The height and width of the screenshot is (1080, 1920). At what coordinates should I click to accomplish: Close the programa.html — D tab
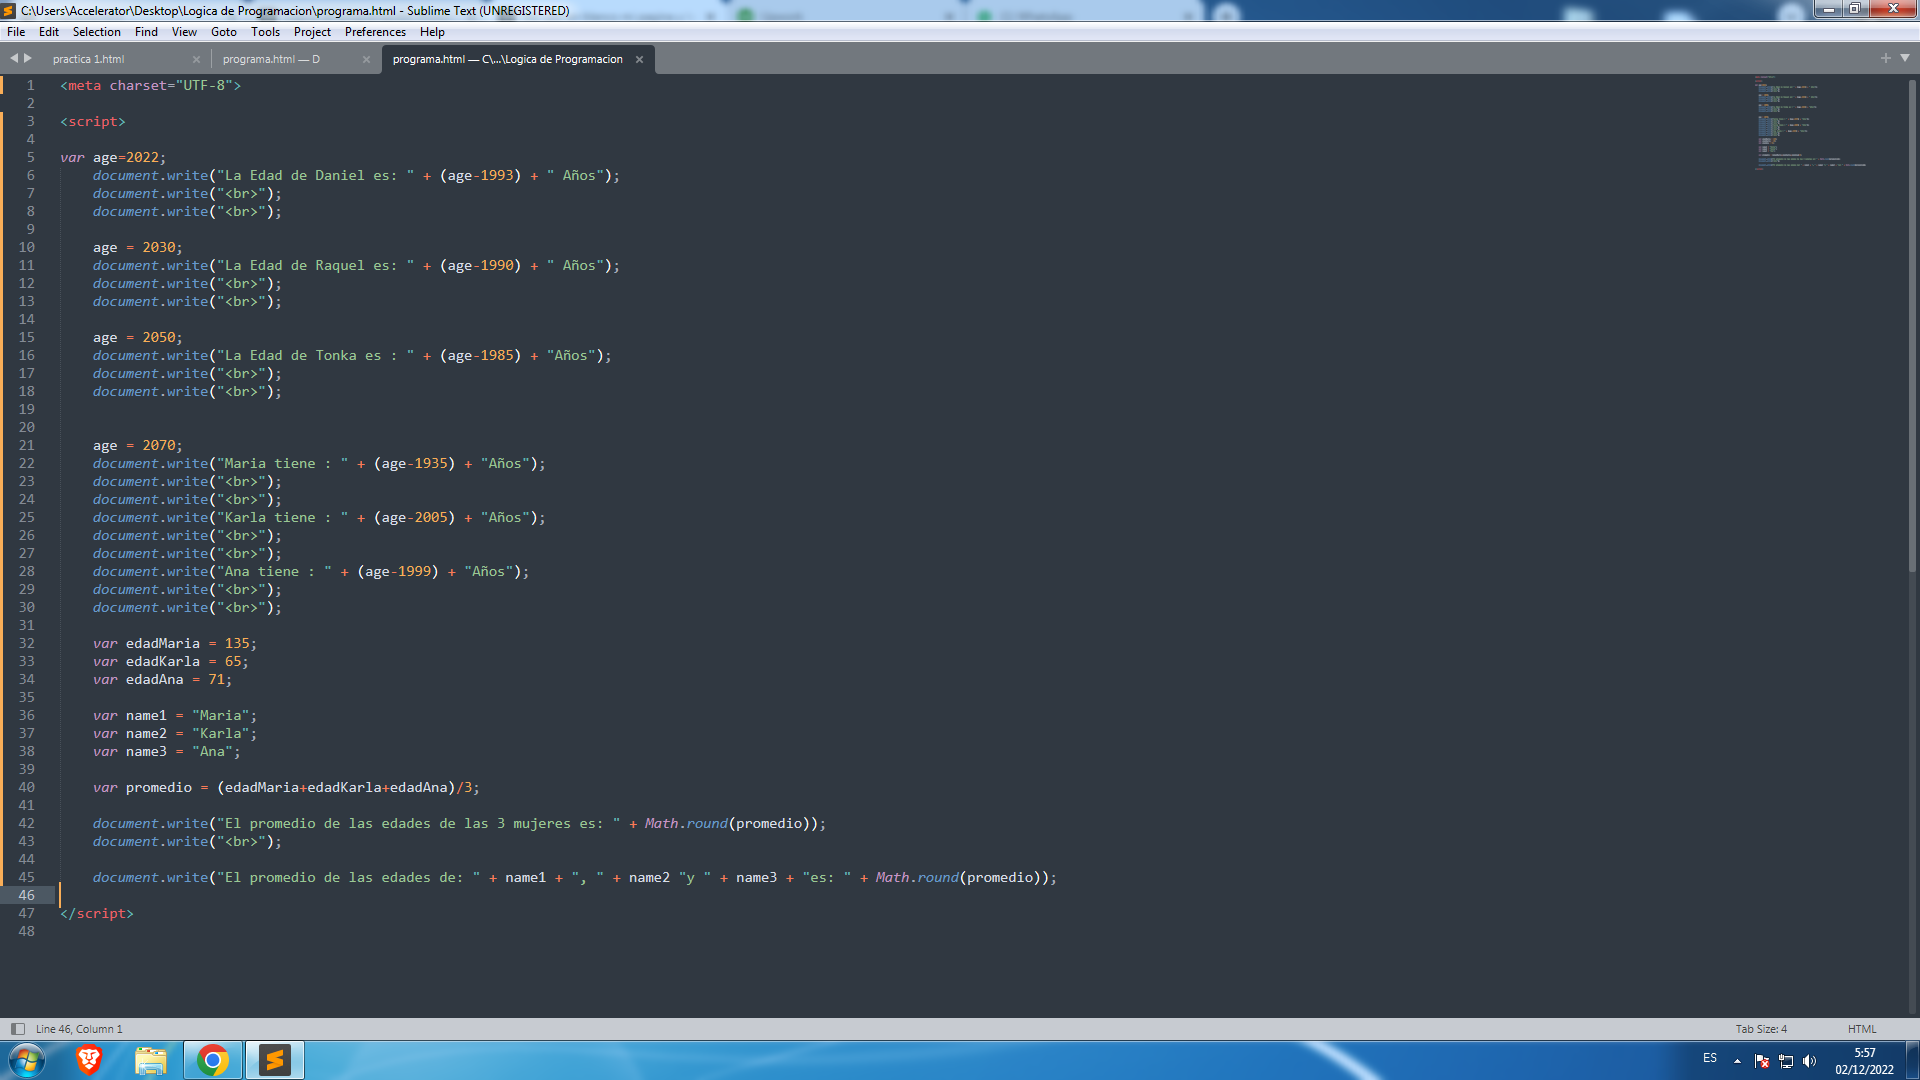point(366,60)
